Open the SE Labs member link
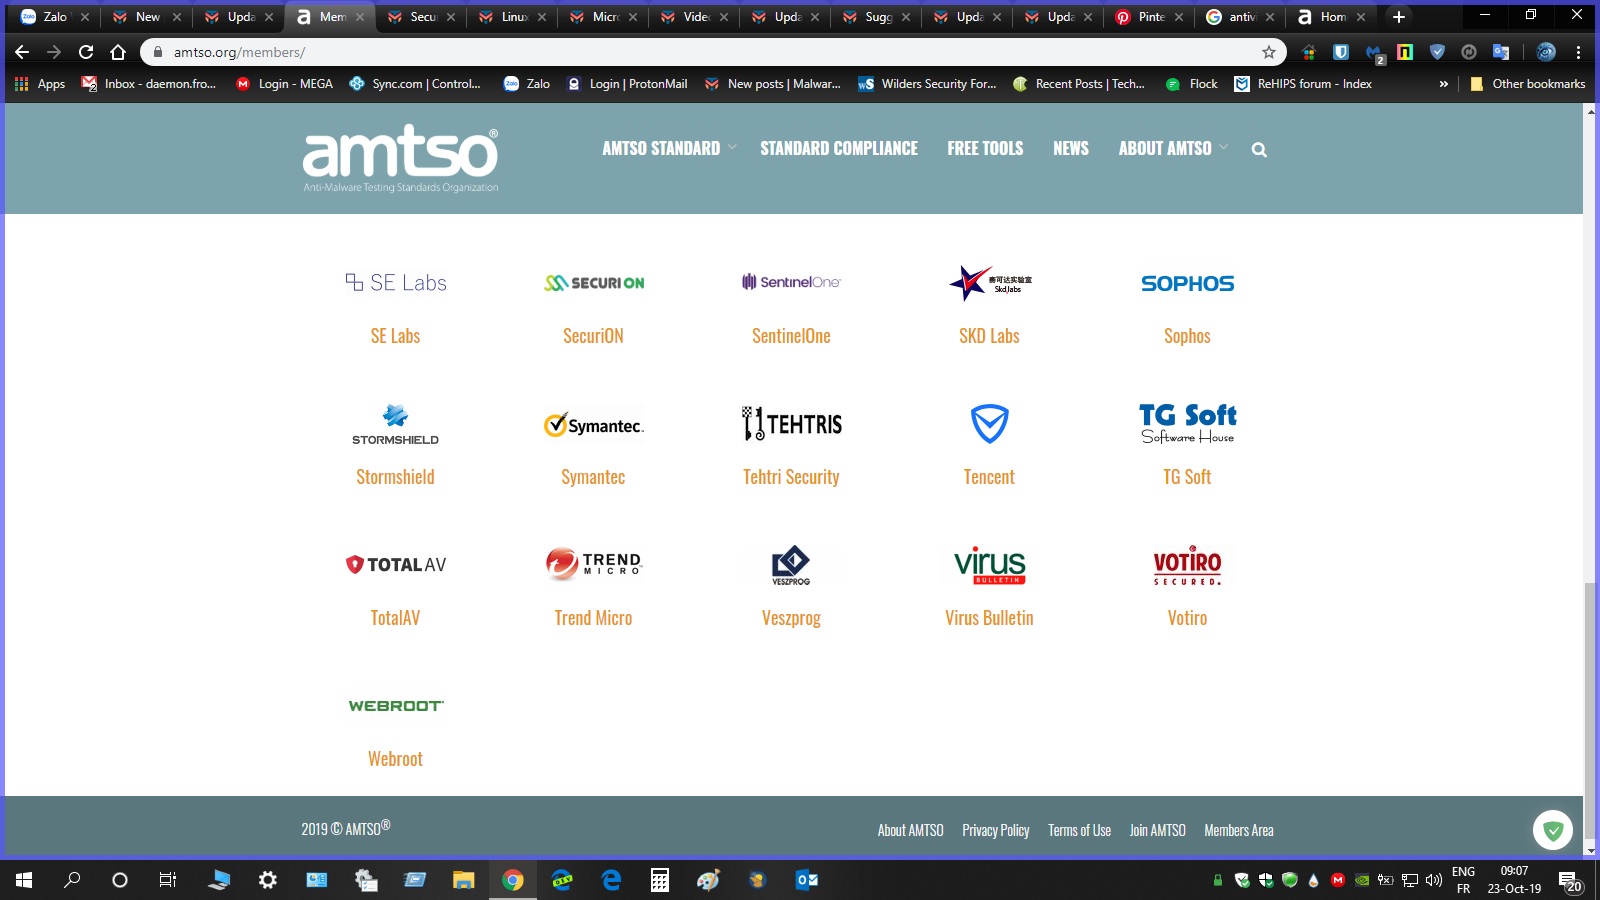The height and width of the screenshot is (900, 1600). tap(396, 336)
